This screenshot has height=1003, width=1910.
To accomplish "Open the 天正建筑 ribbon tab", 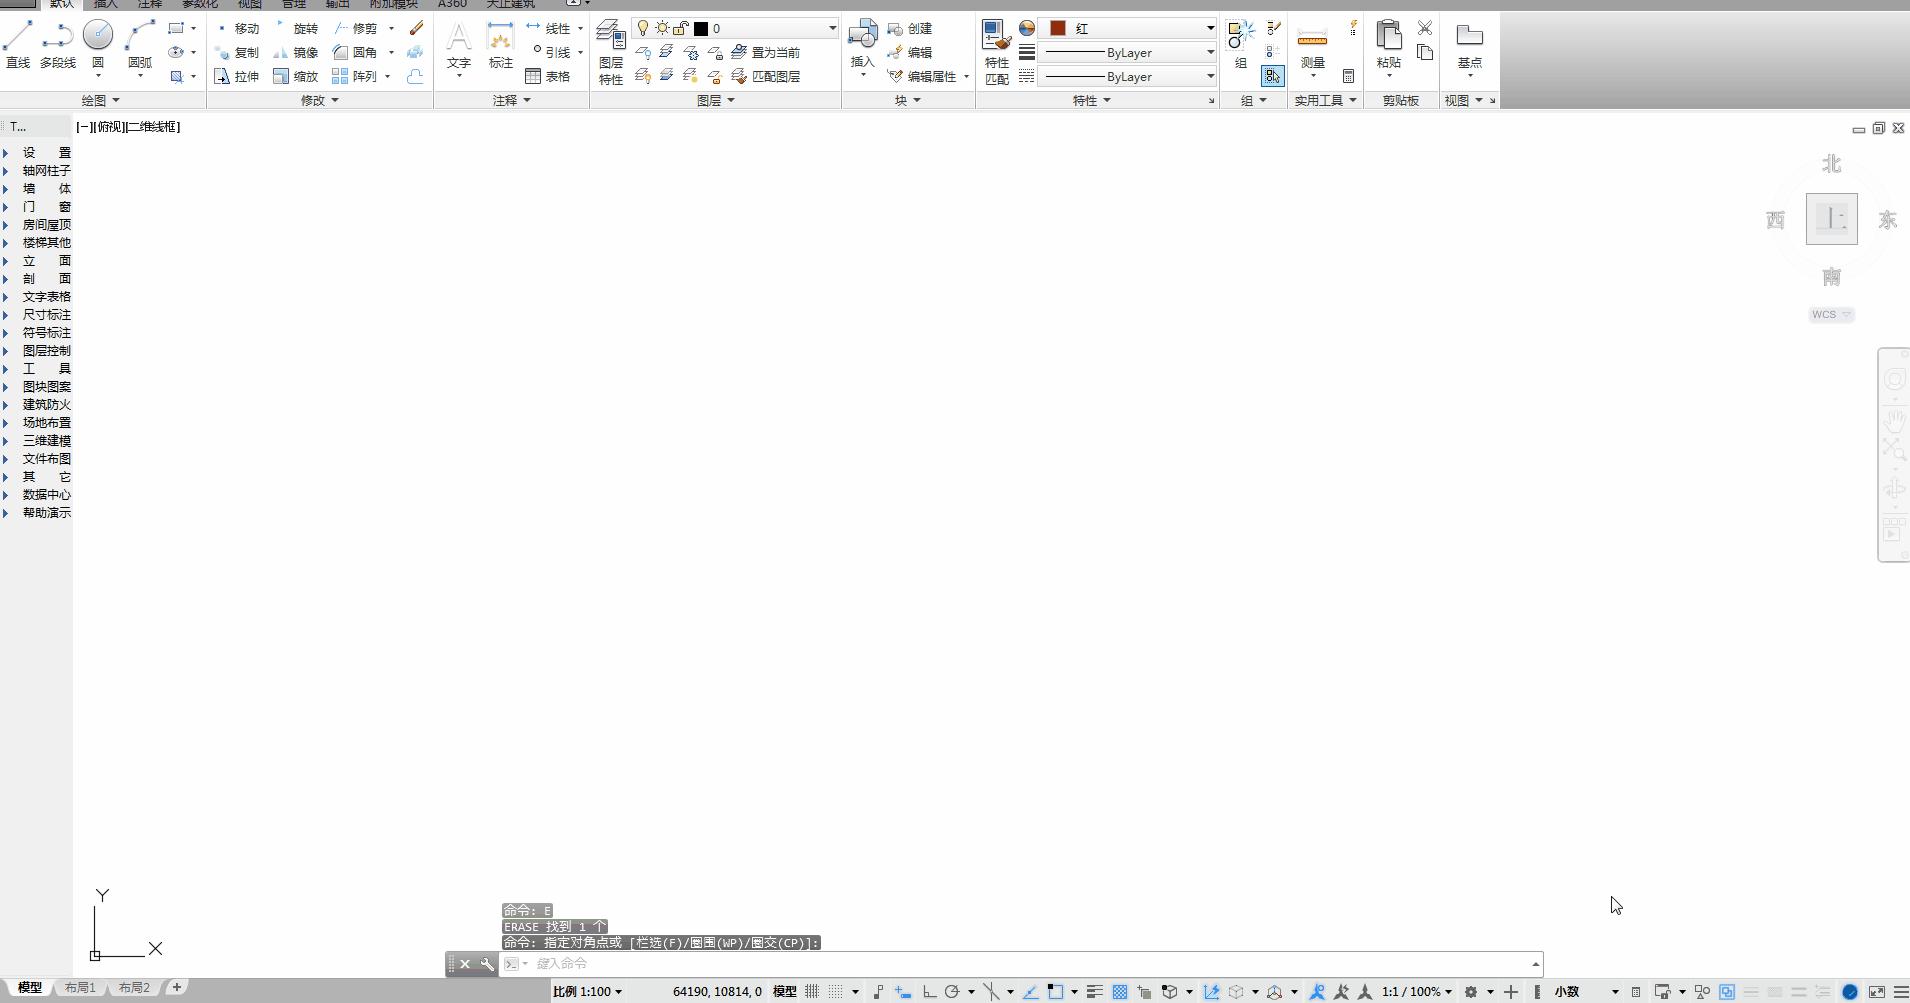I will click(x=510, y=4).
